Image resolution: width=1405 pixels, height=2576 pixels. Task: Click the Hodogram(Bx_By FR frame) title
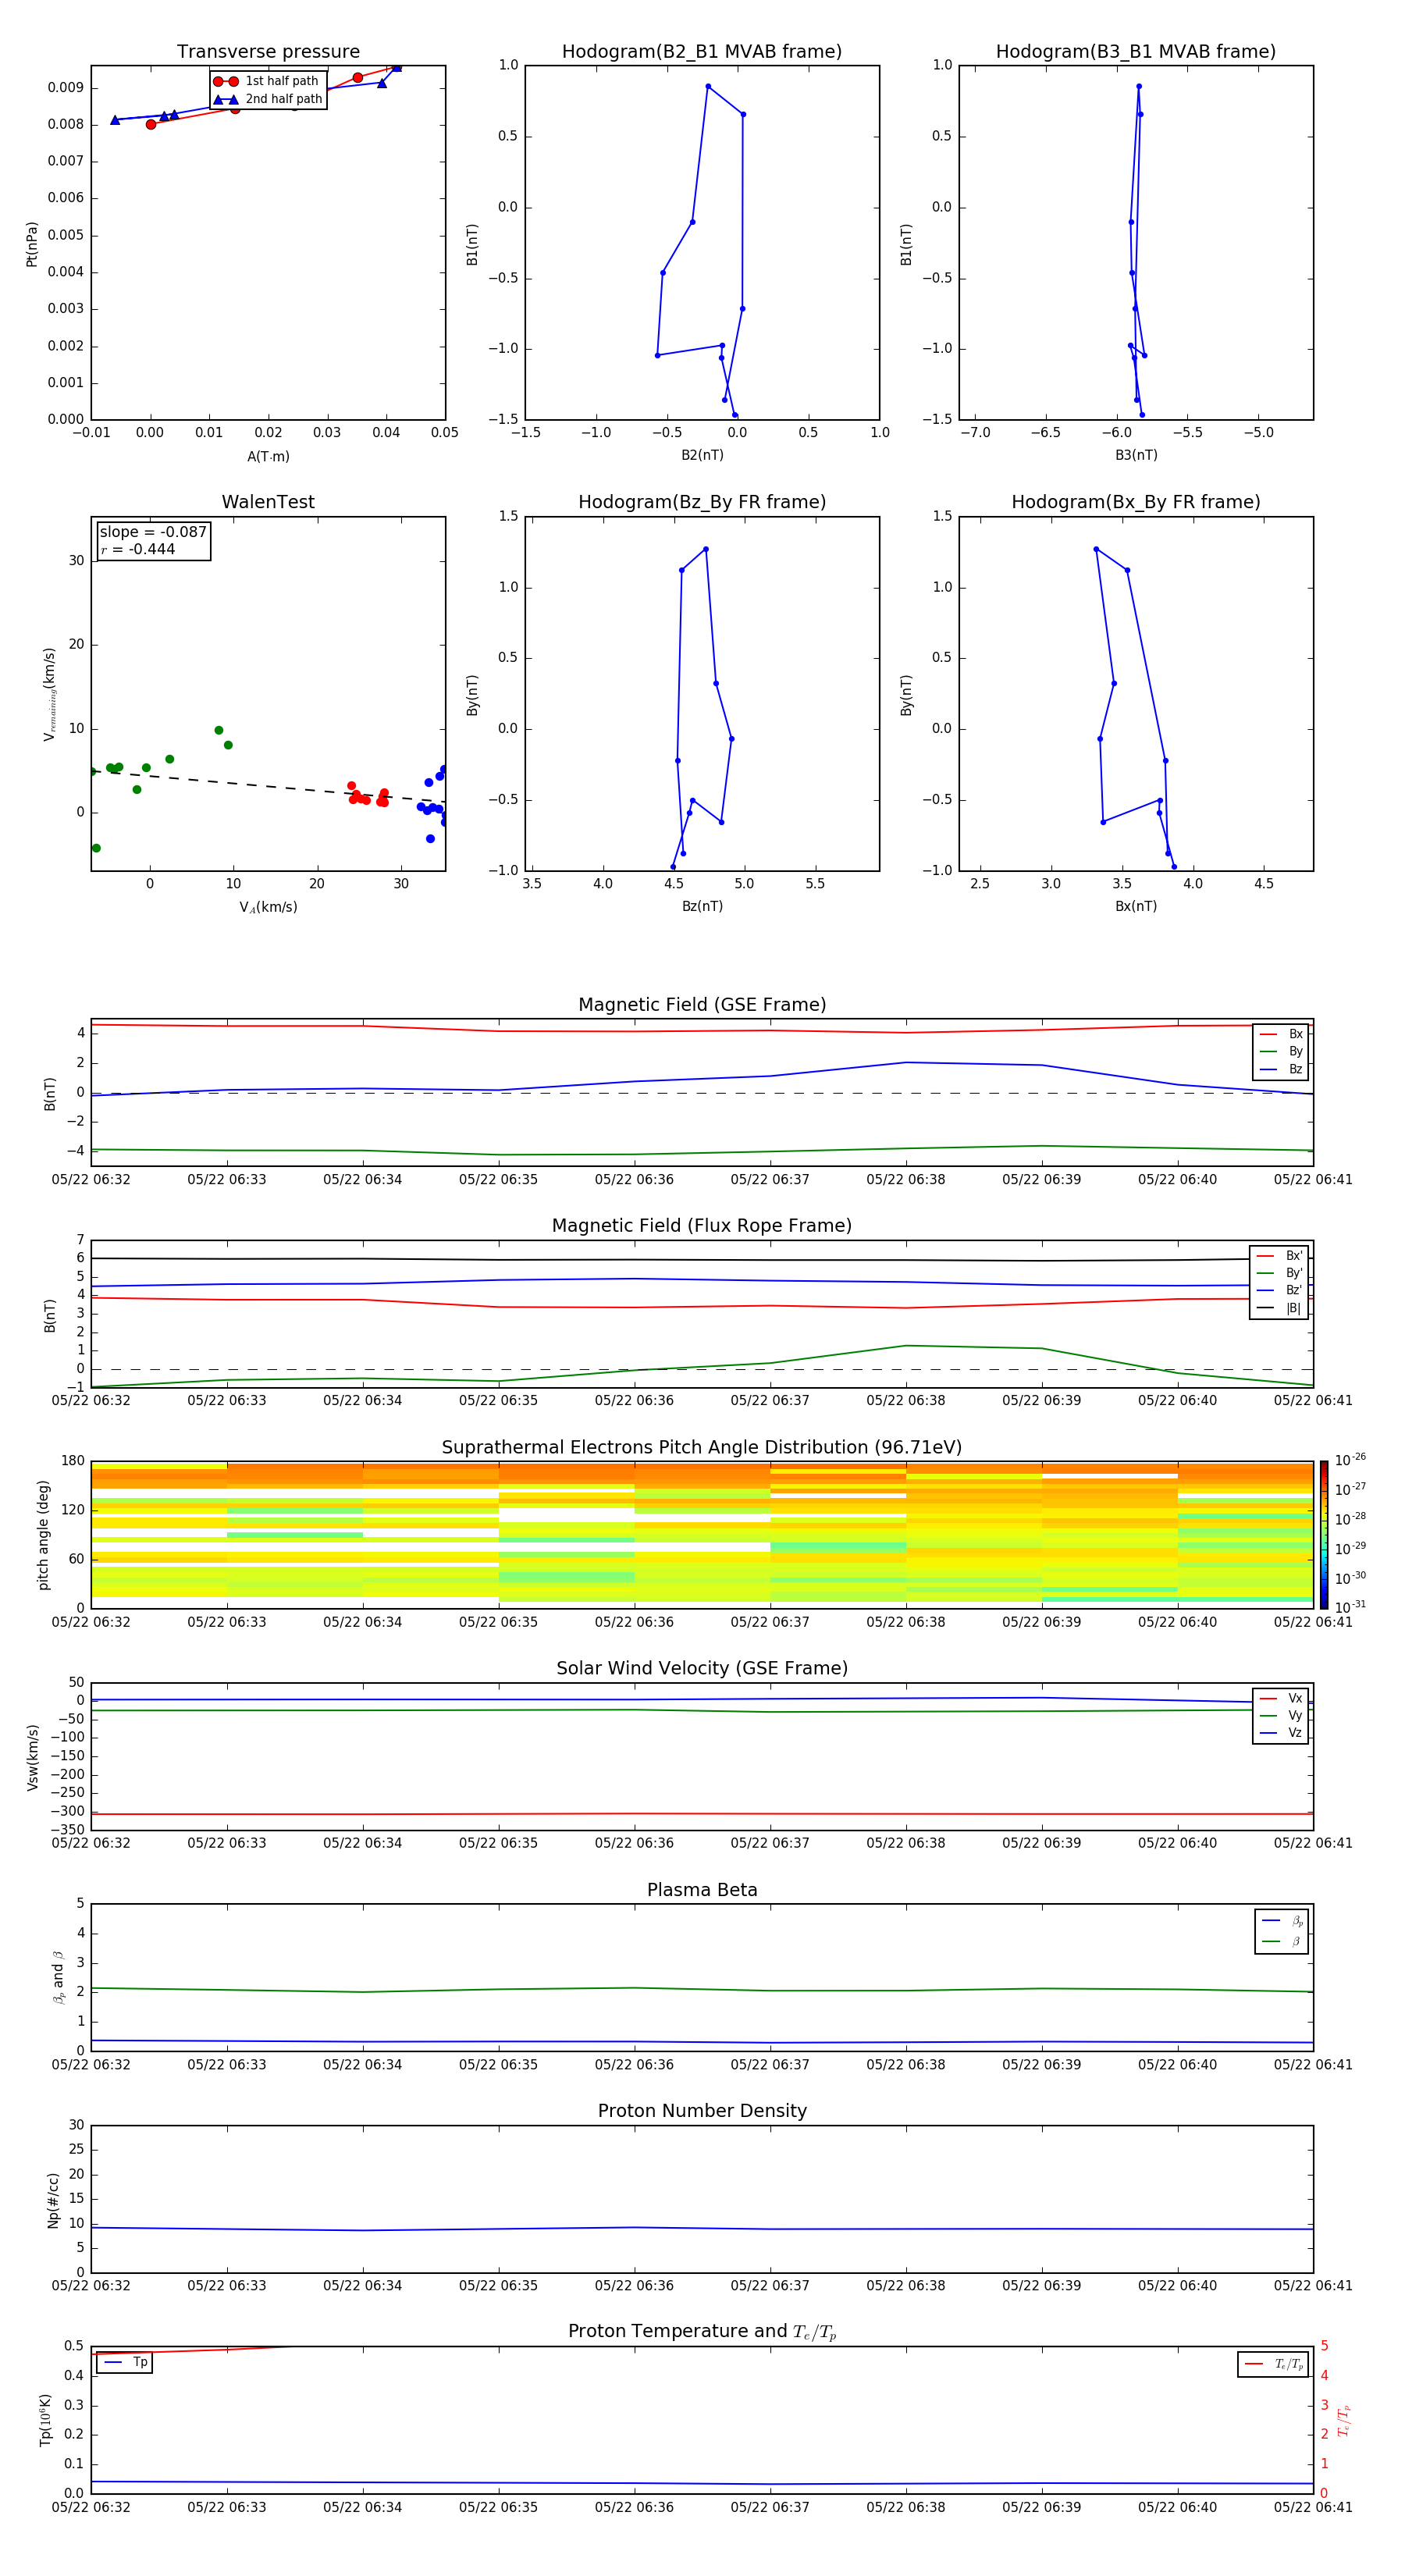(1136, 502)
